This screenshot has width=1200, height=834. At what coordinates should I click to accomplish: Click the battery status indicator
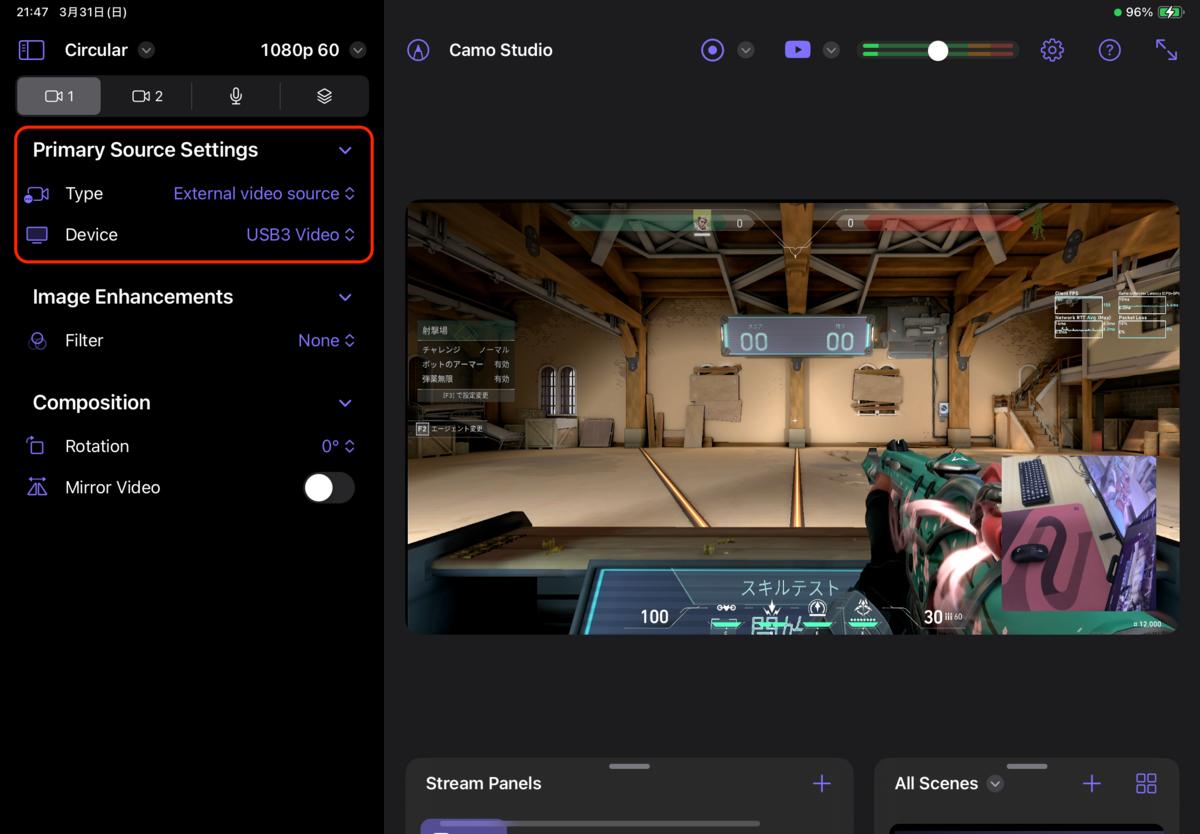click(1170, 12)
